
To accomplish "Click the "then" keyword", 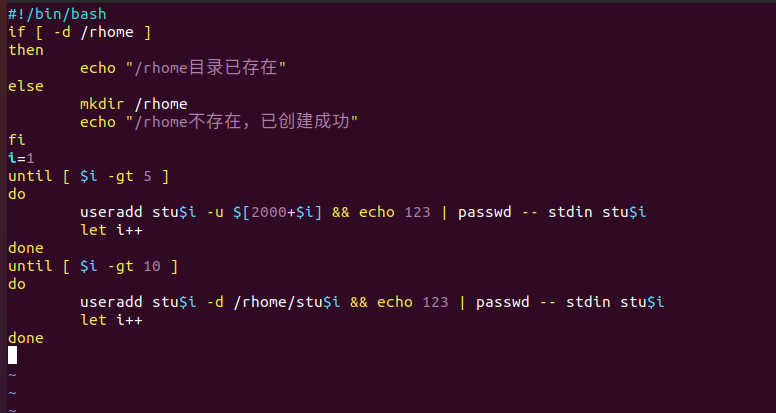I will point(26,50).
